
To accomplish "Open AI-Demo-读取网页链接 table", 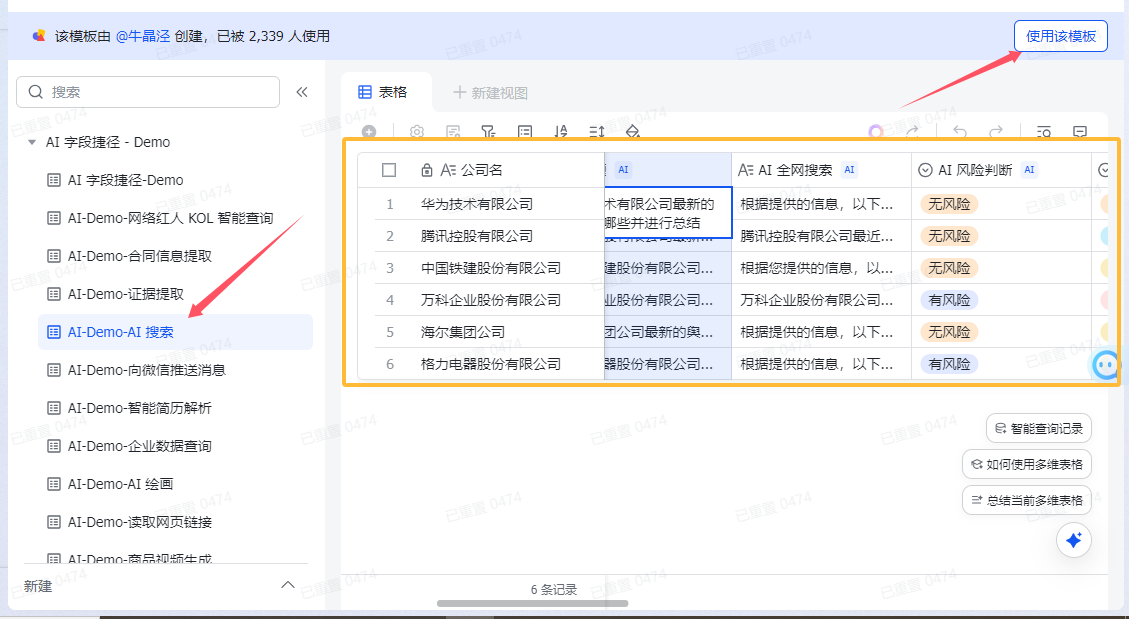I will point(129,522).
